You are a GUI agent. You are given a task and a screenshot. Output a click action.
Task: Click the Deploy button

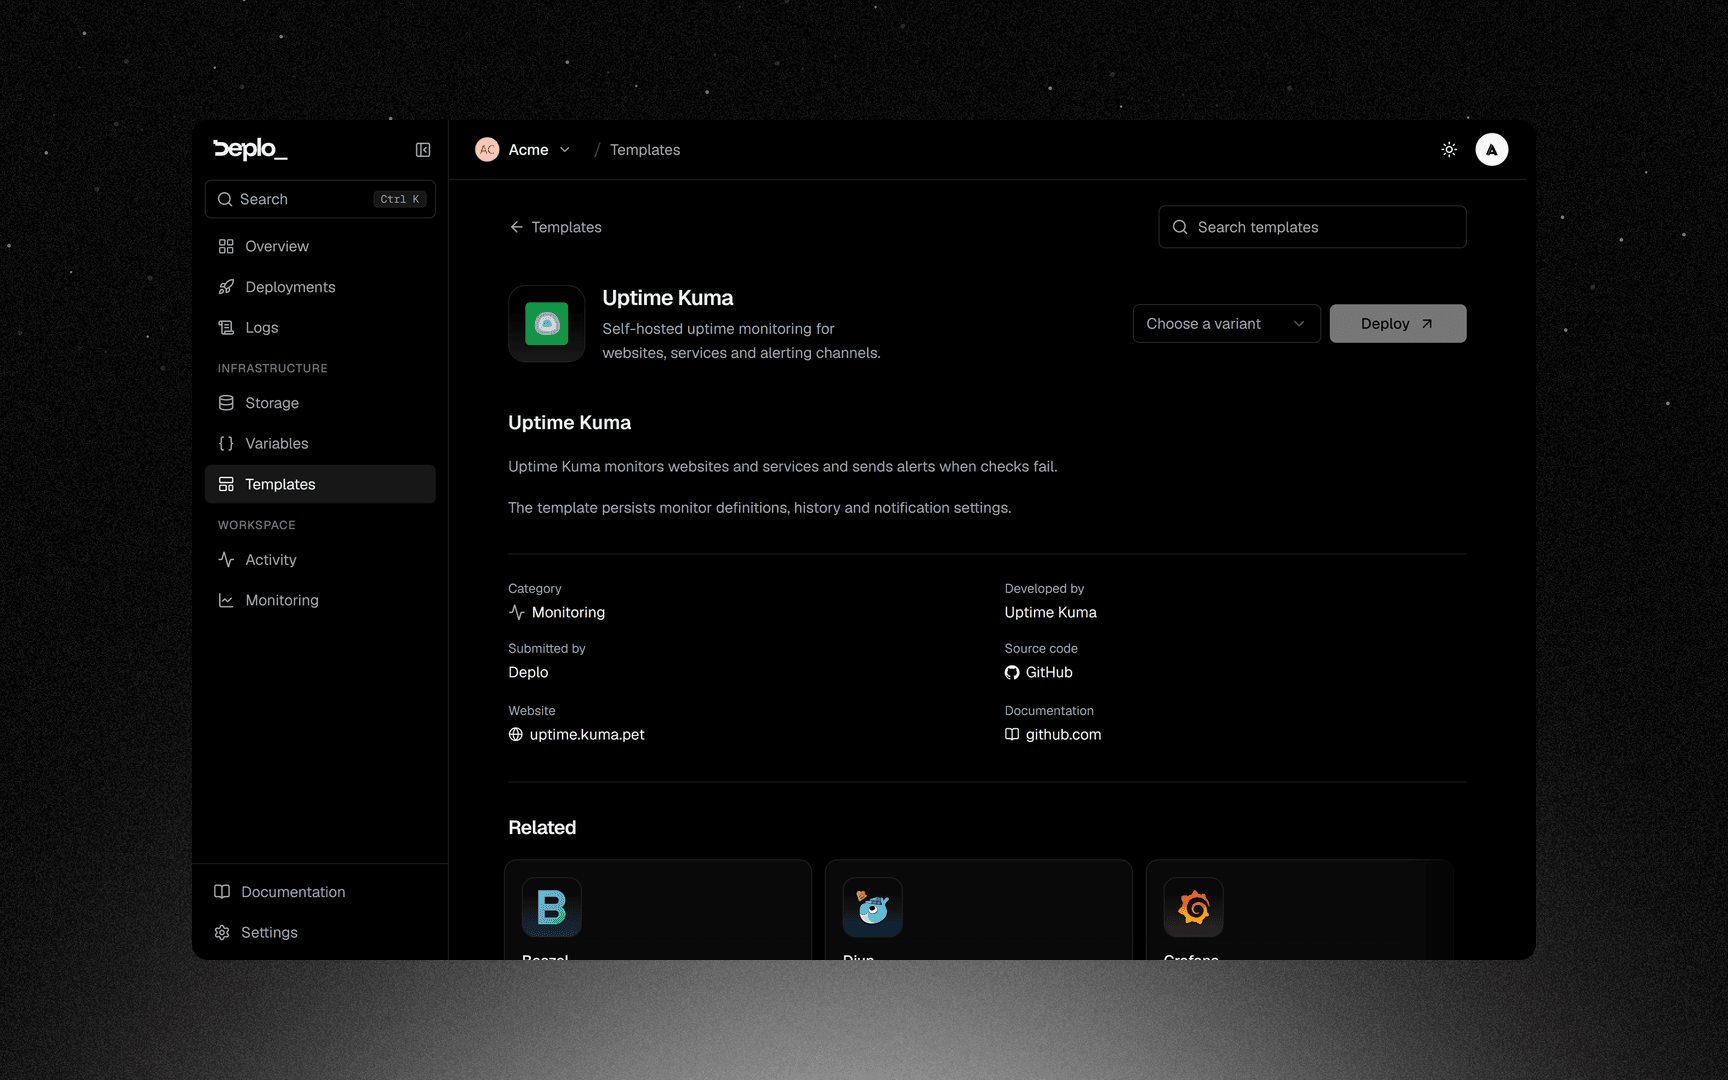(x=1398, y=324)
